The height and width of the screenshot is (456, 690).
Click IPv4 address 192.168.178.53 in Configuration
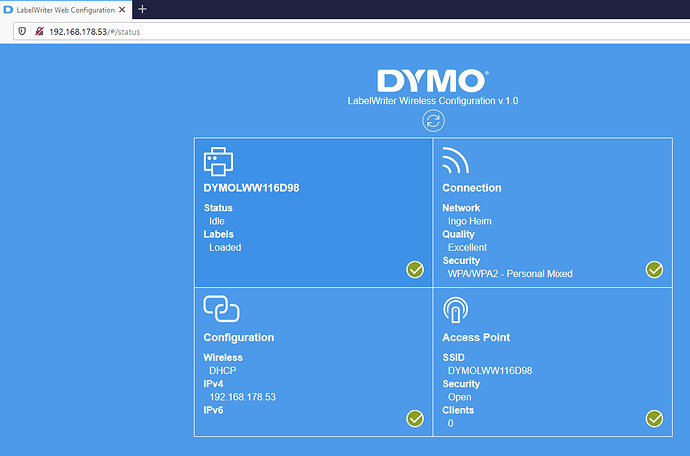coord(242,397)
